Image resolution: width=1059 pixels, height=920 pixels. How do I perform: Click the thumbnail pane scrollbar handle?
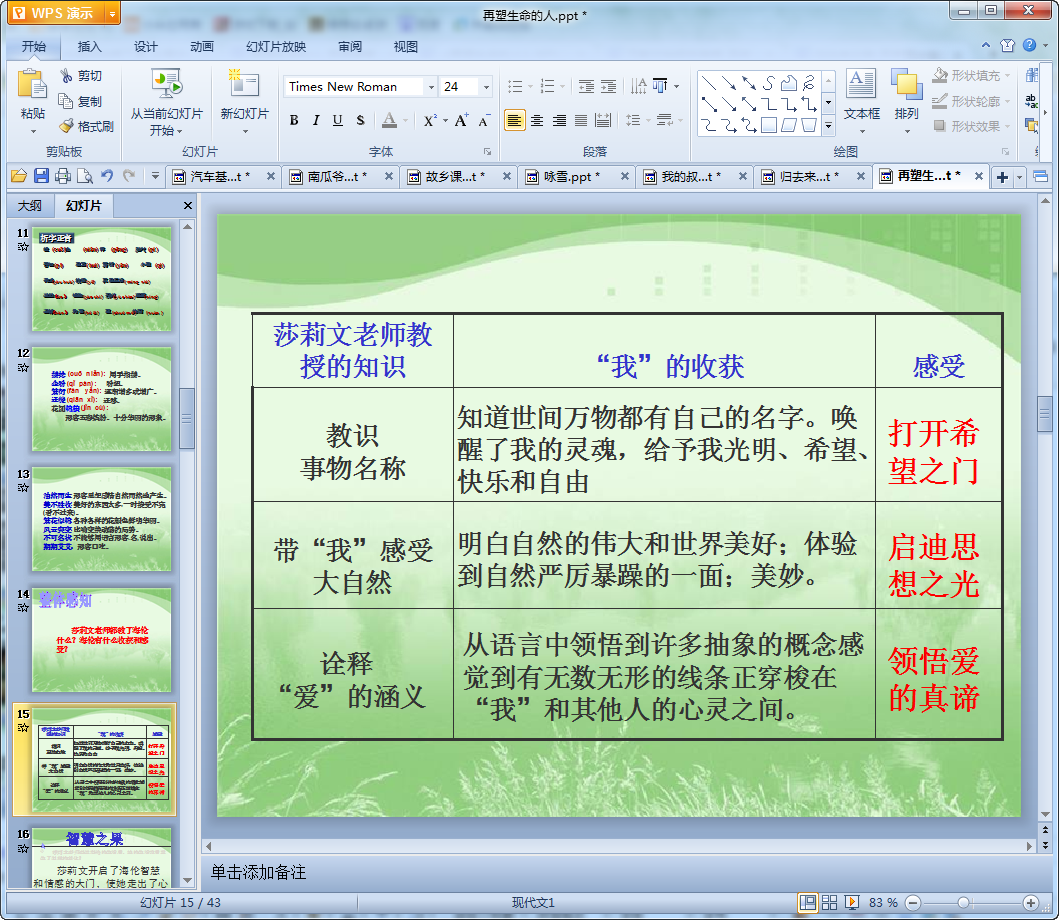(187, 418)
